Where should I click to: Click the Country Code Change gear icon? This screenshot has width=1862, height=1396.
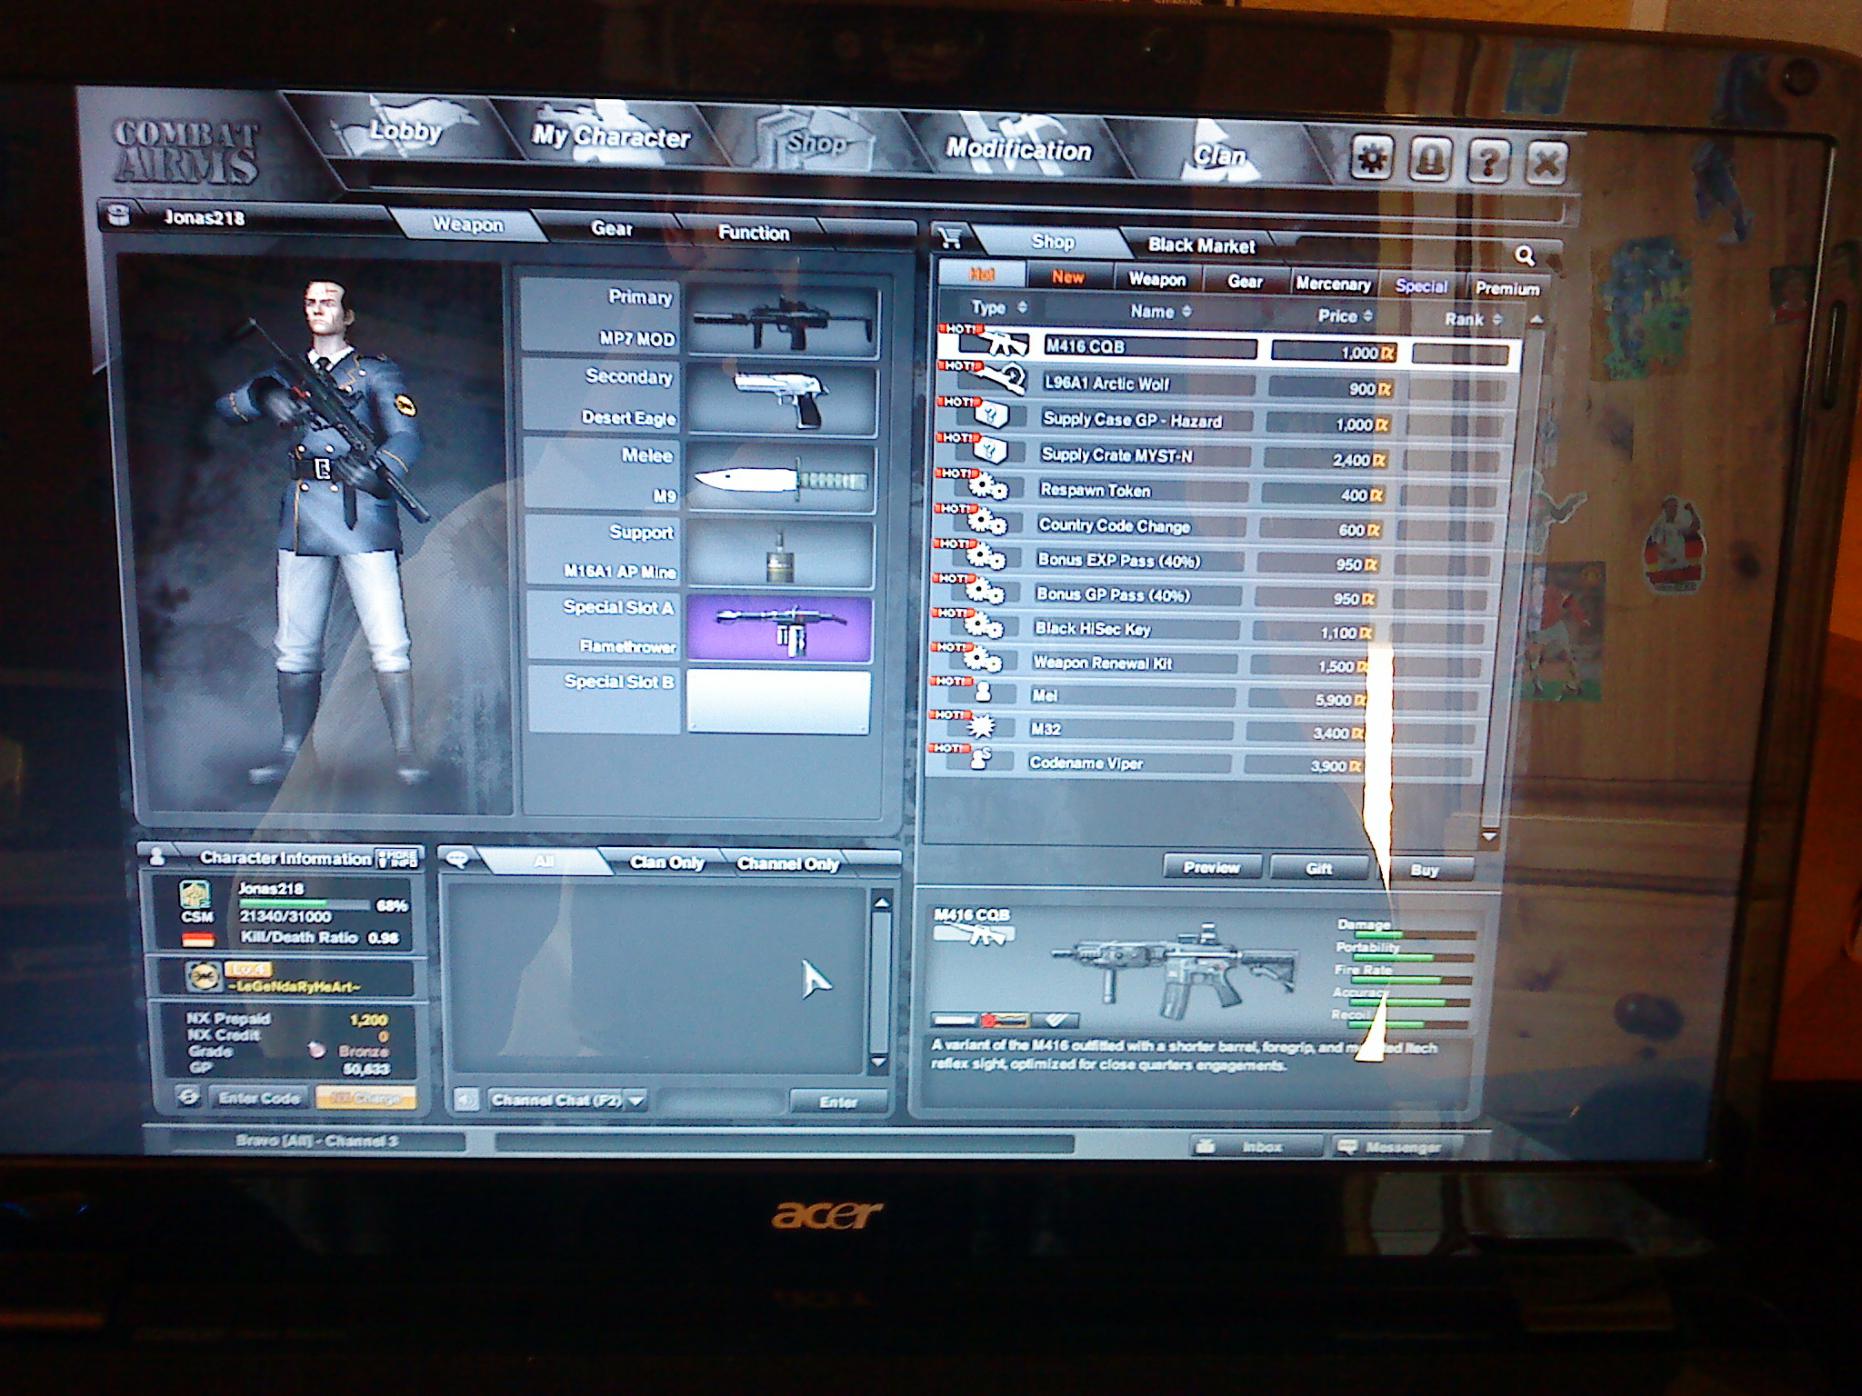[x=987, y=523]
